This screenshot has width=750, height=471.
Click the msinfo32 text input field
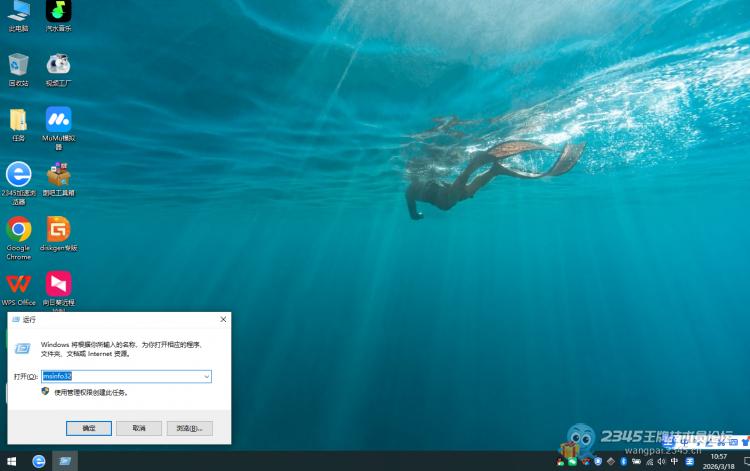tap(120, 376)
